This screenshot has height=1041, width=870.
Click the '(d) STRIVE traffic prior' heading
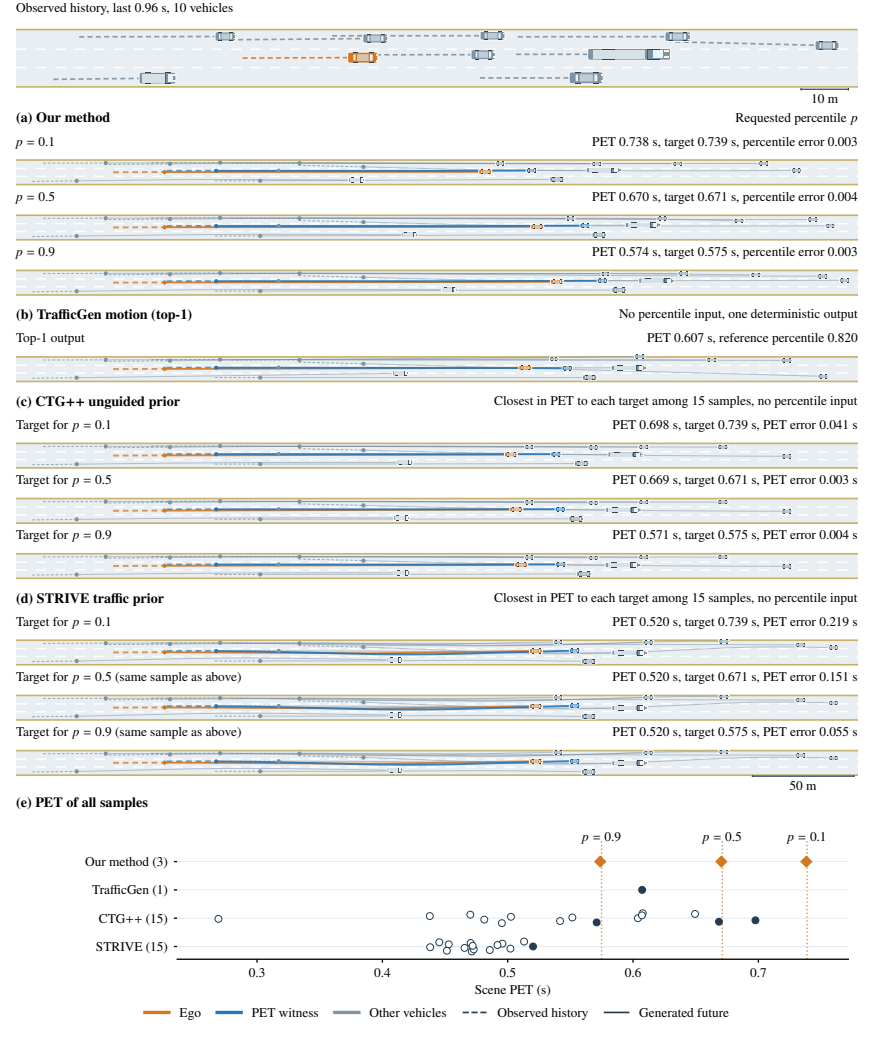coord(90,598)
